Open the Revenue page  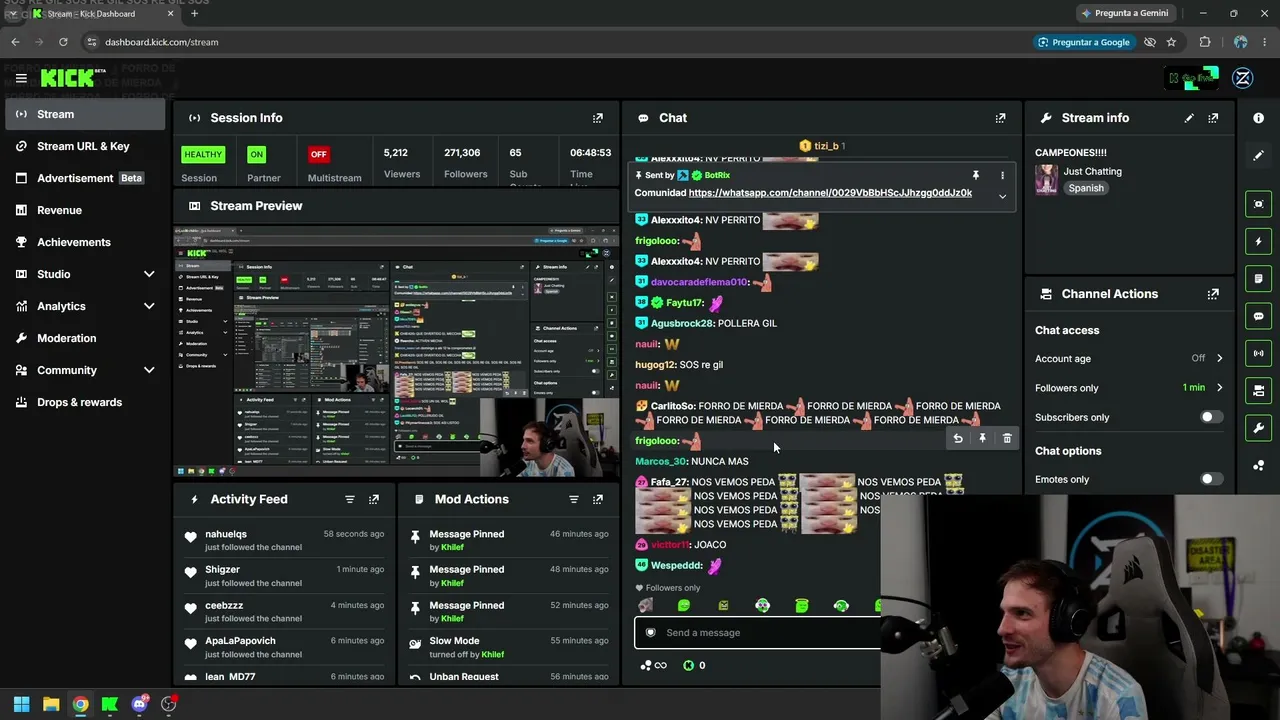point(85,210)
